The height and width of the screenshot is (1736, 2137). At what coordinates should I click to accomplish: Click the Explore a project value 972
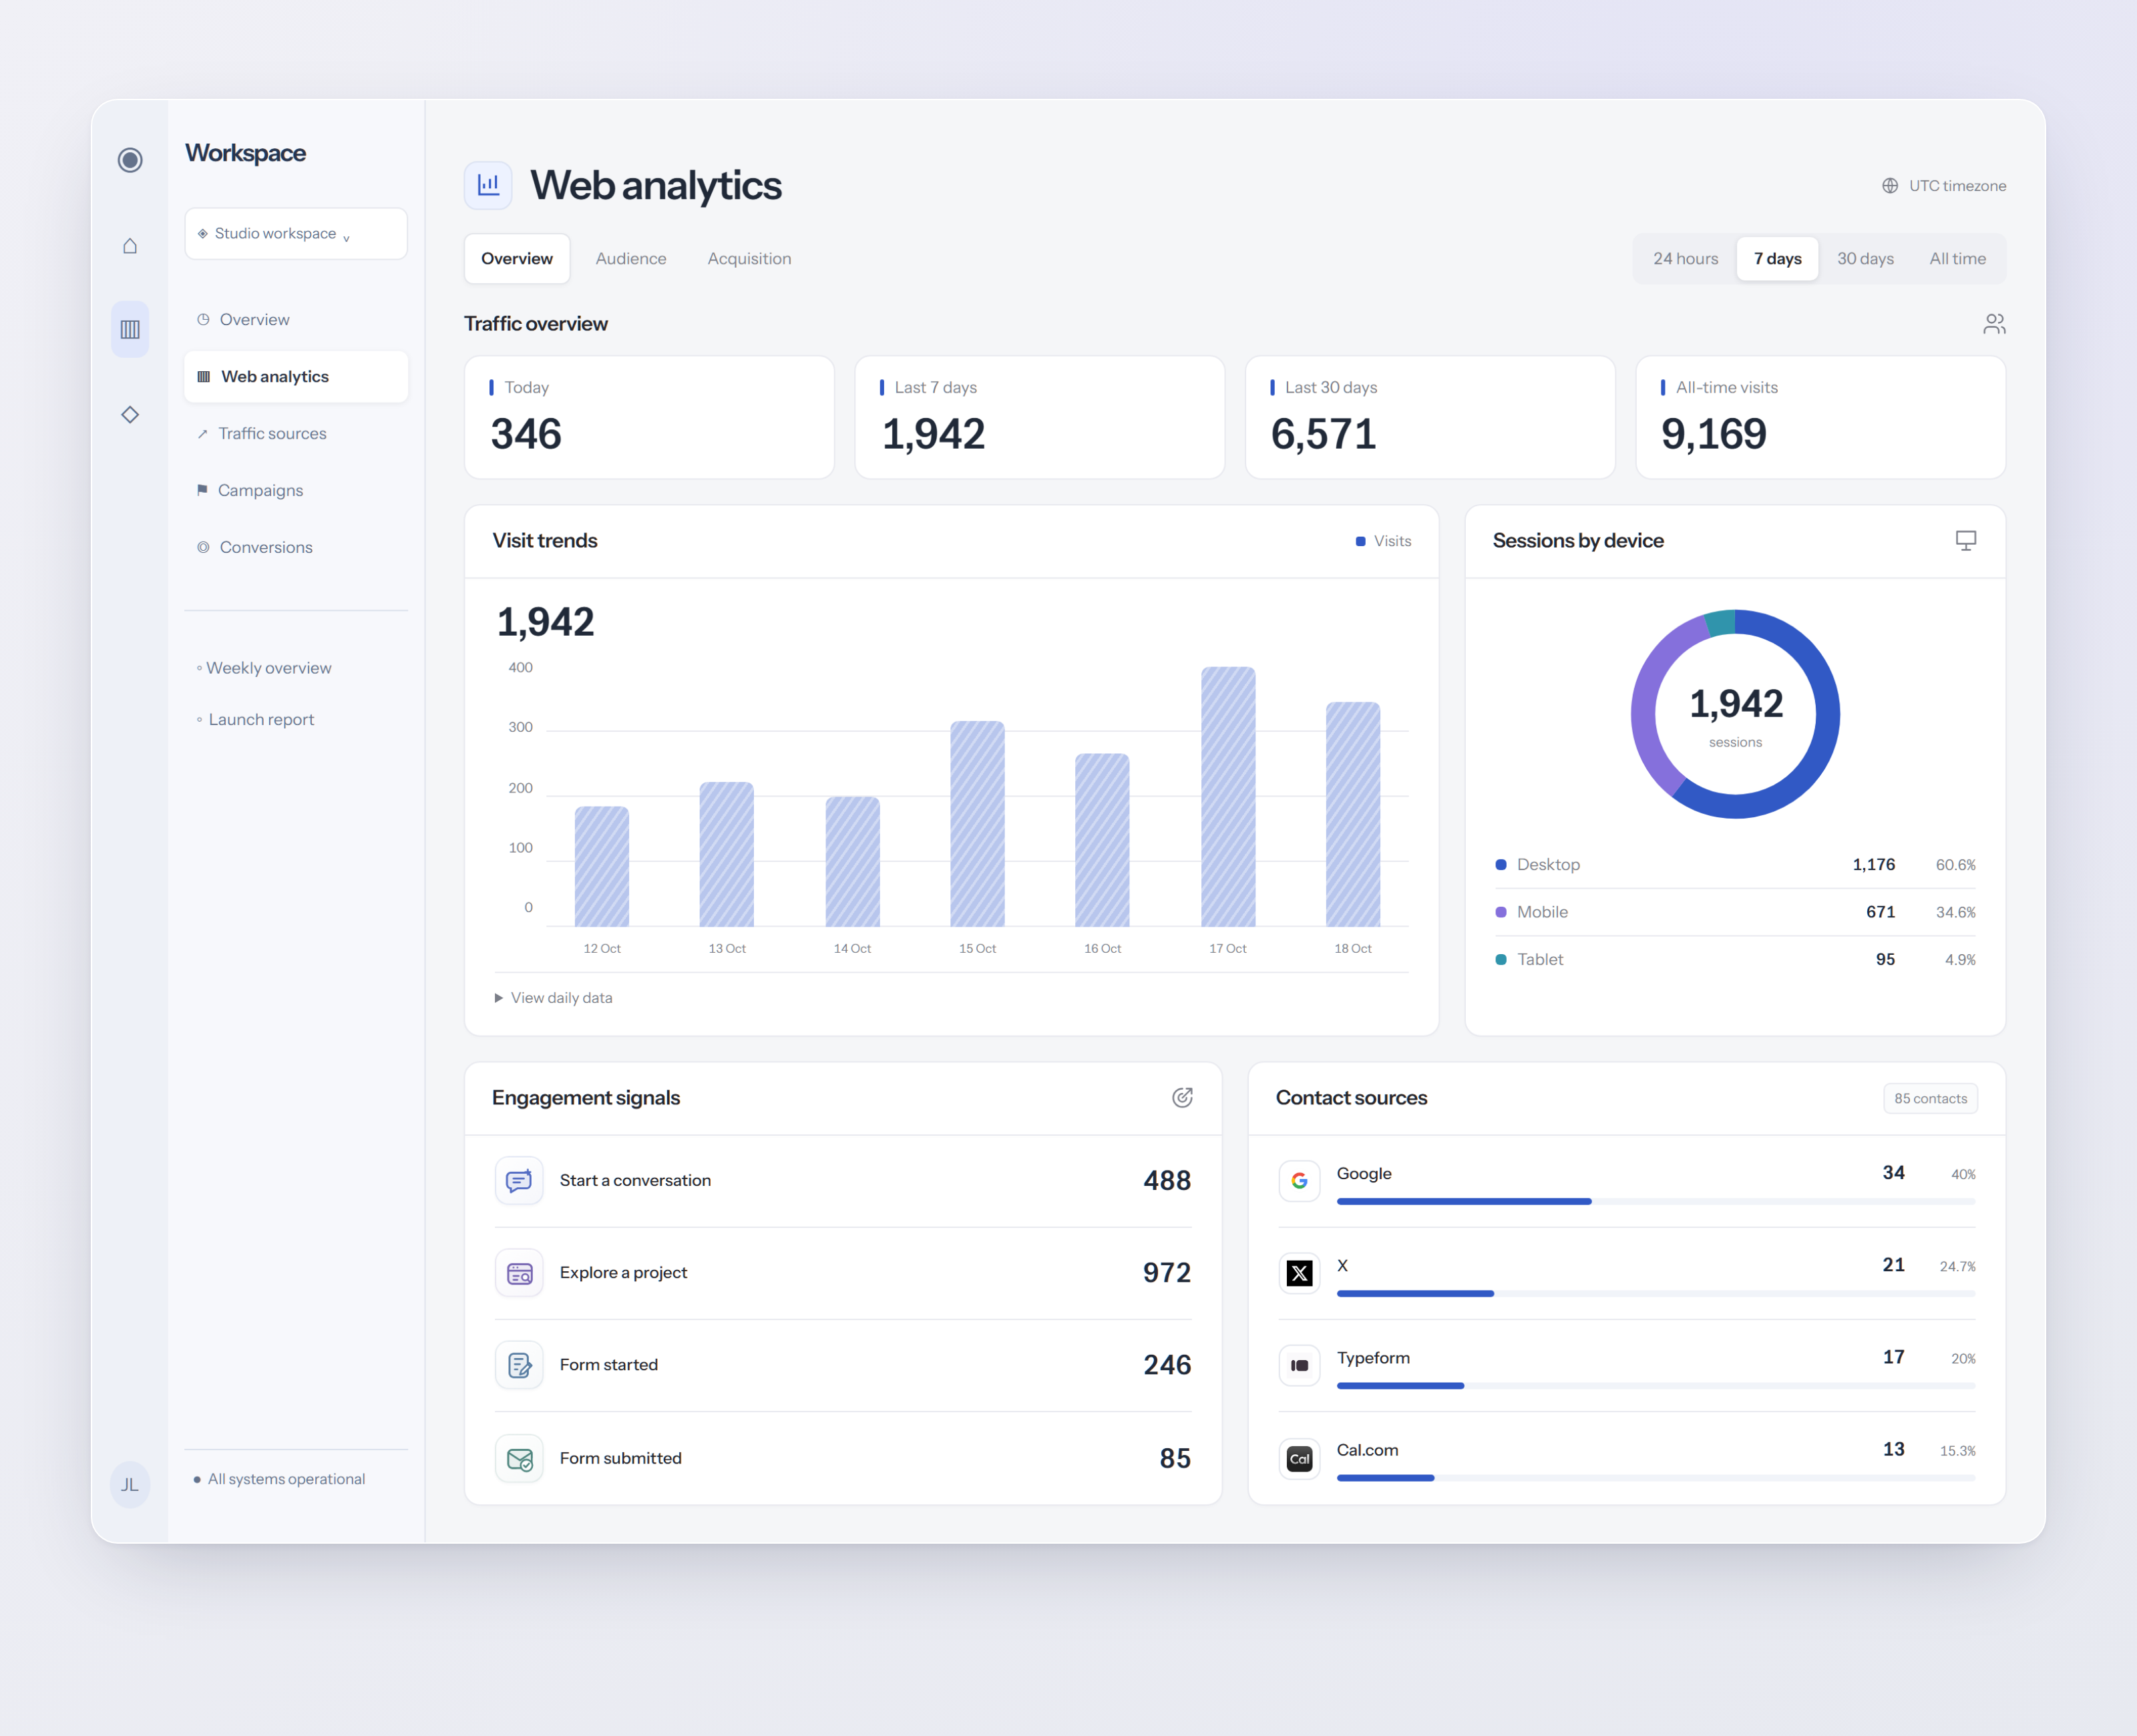click(x=1167, y=1273)
